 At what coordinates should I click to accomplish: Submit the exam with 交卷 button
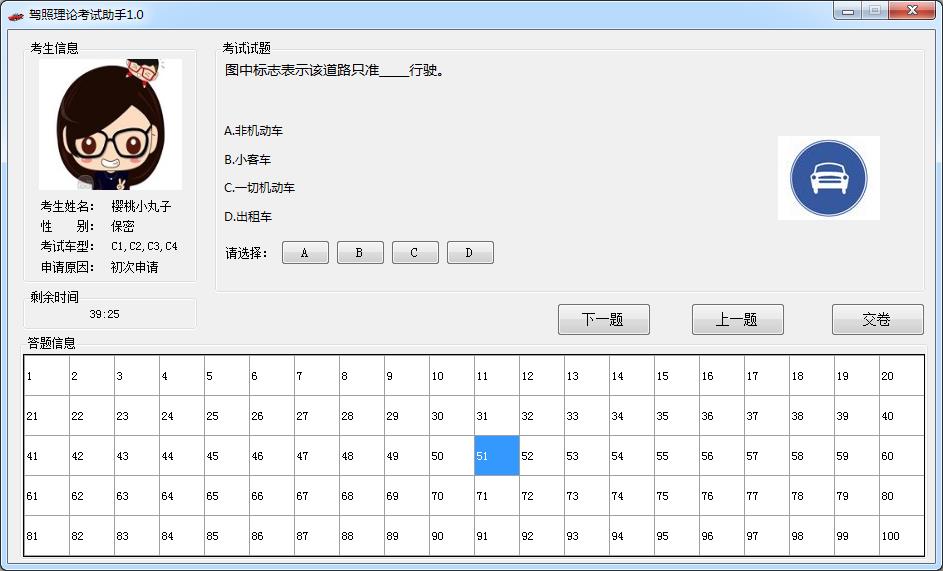click(877, 320)
